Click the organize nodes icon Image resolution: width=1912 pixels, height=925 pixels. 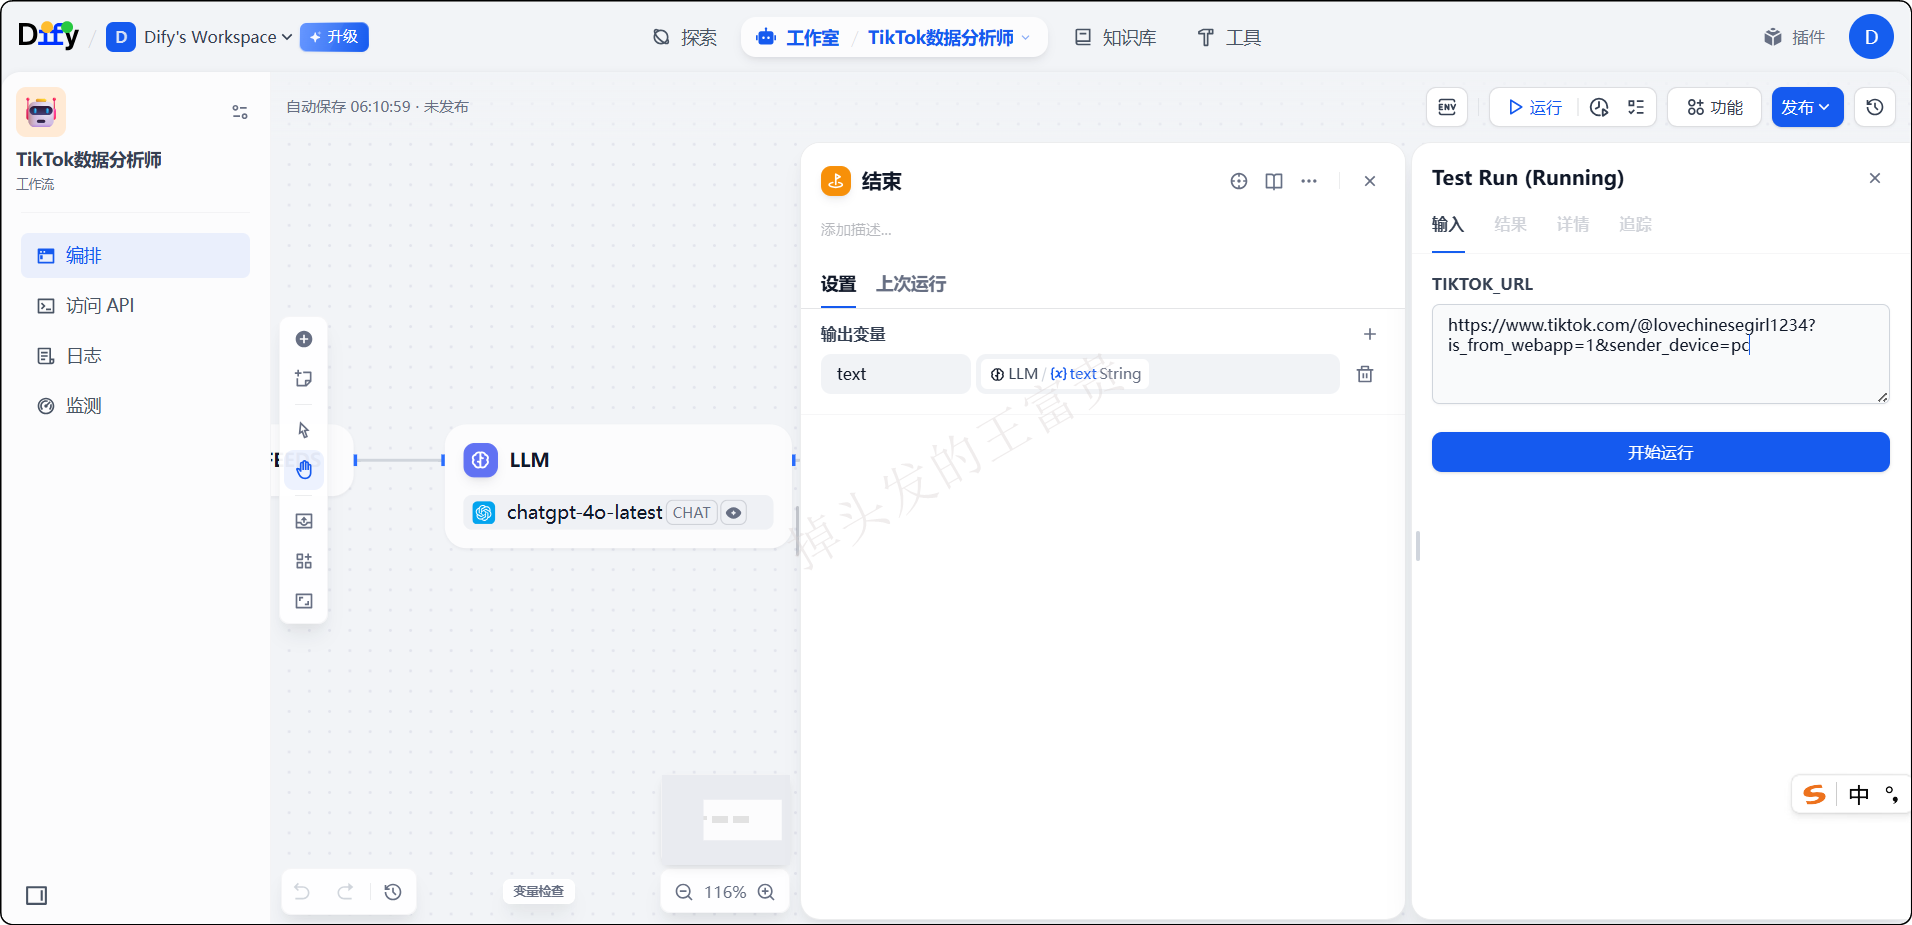(x=304, y=561)
